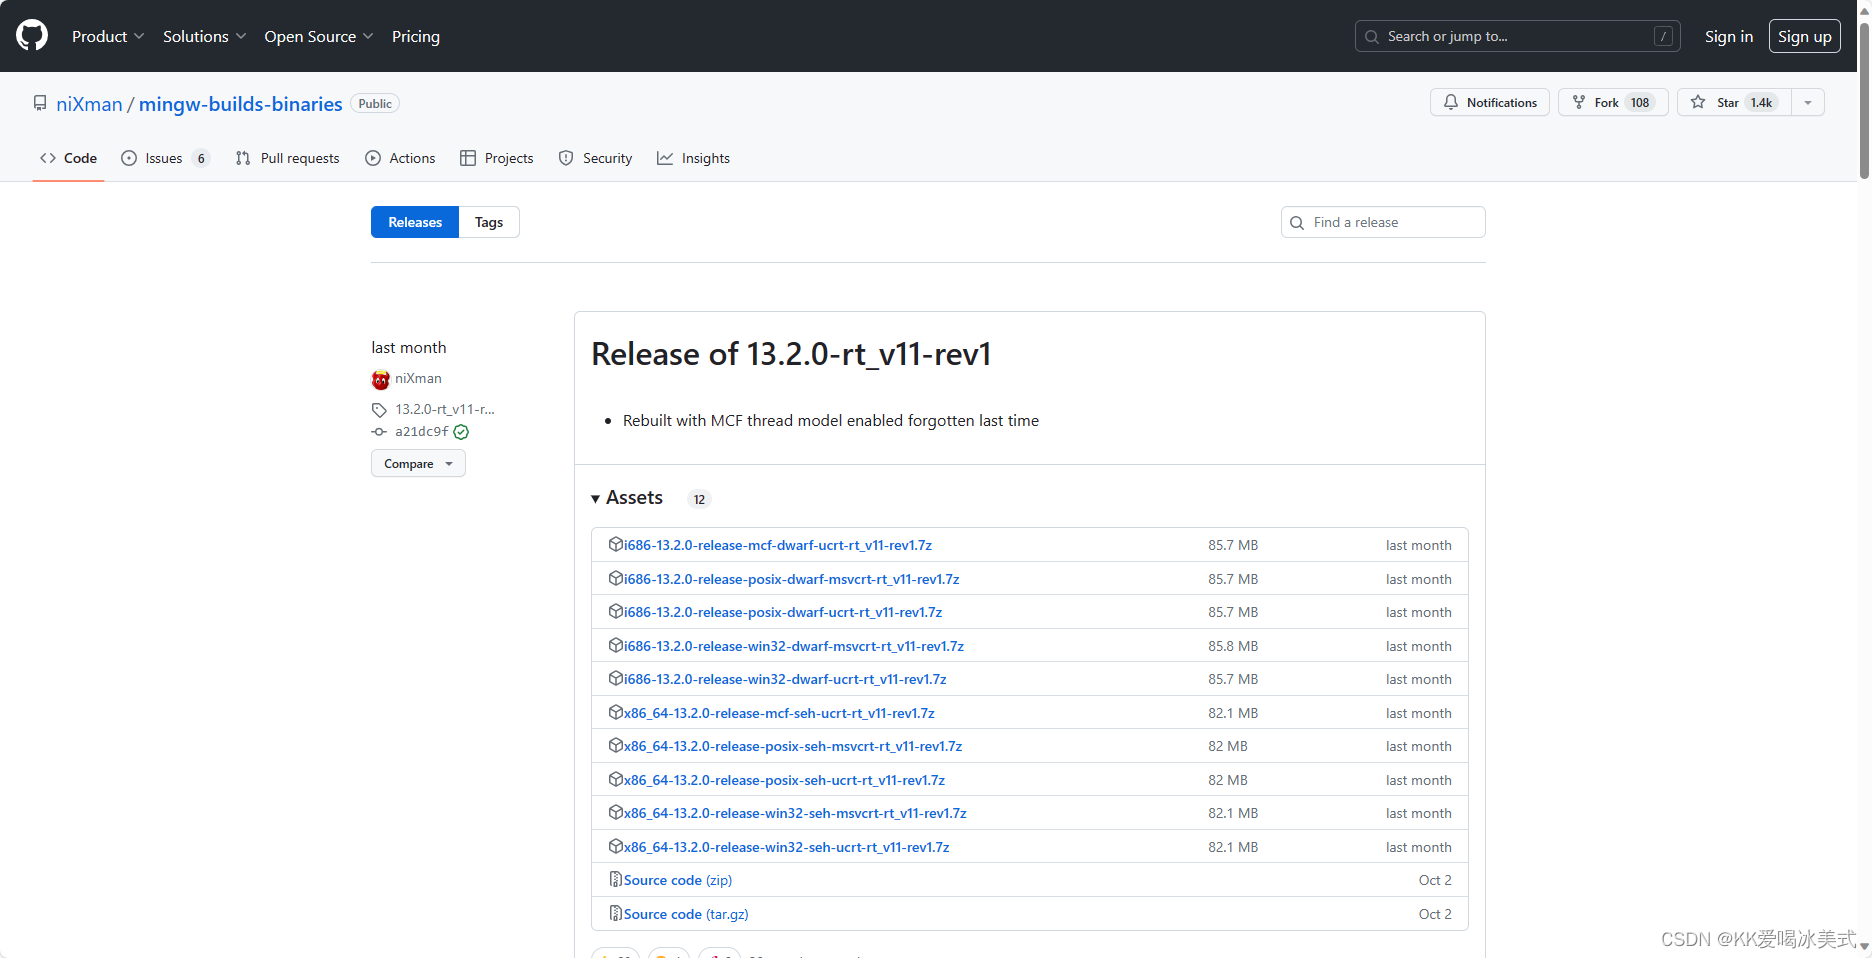Click the vertical page scrollbar thumb
The width and height of the screenshot is (1872, 958).
1864,100
